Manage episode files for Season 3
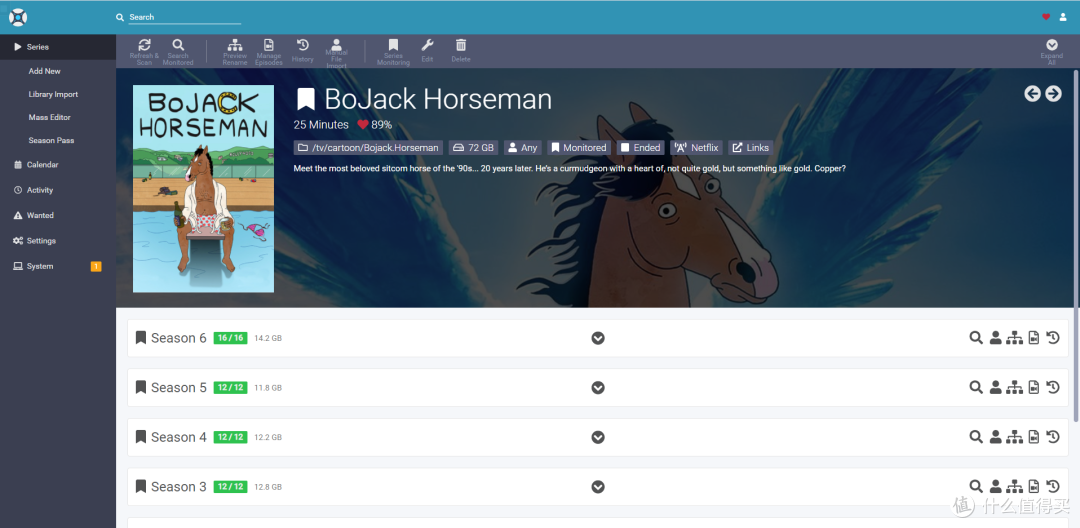The image size is (1080, 528). (x=1033, y=486)
